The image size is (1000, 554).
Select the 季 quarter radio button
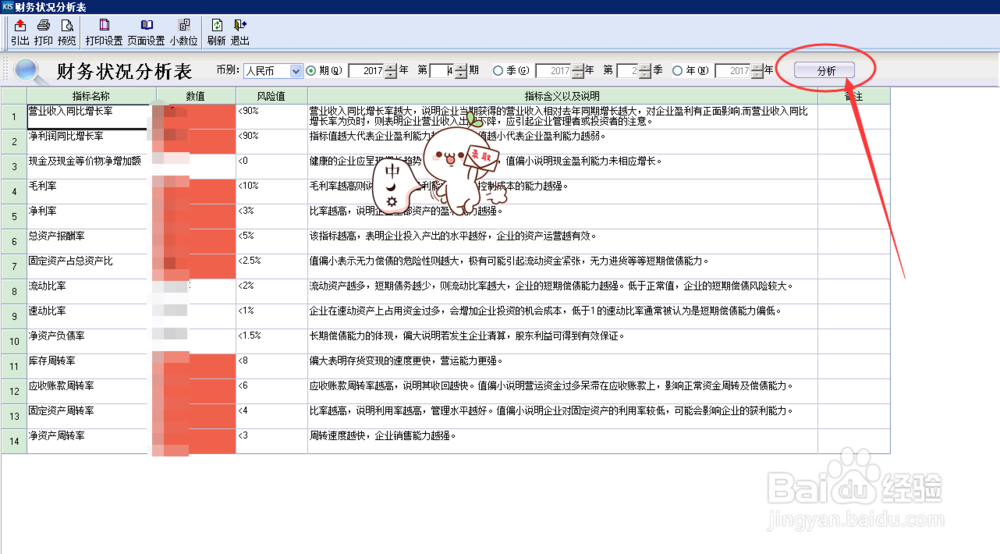[x=498, y=71]
